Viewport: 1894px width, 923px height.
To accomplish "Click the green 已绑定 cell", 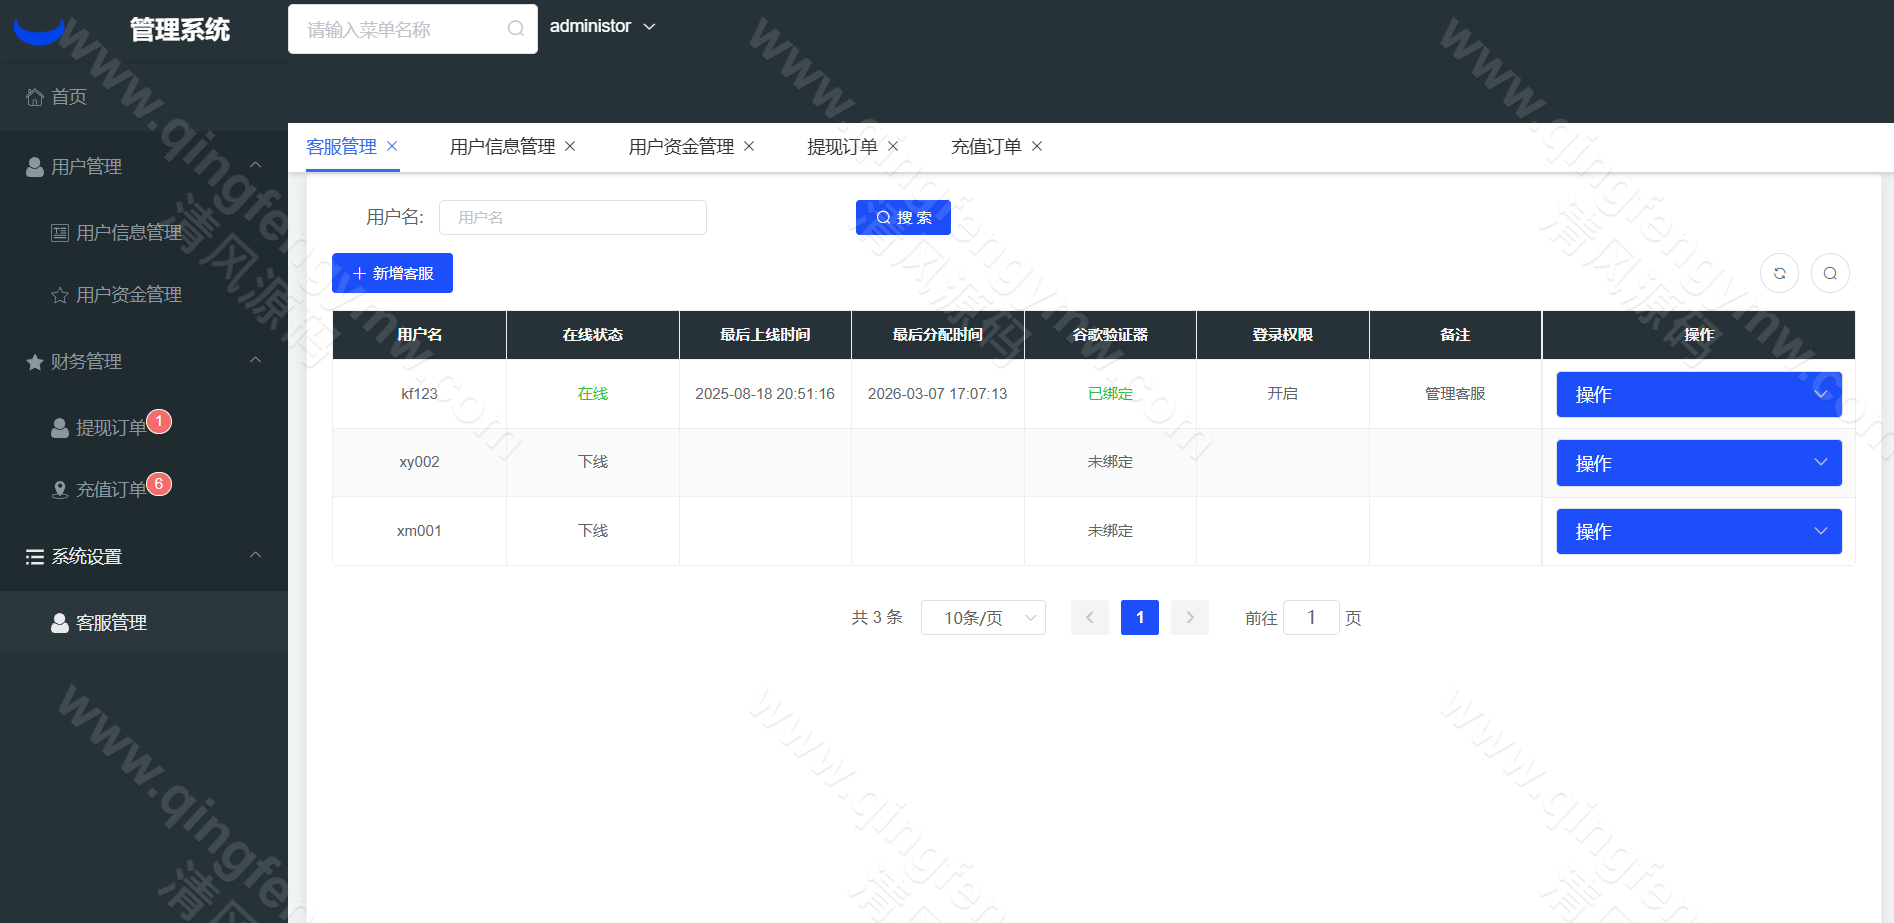I will (1110, 394).
